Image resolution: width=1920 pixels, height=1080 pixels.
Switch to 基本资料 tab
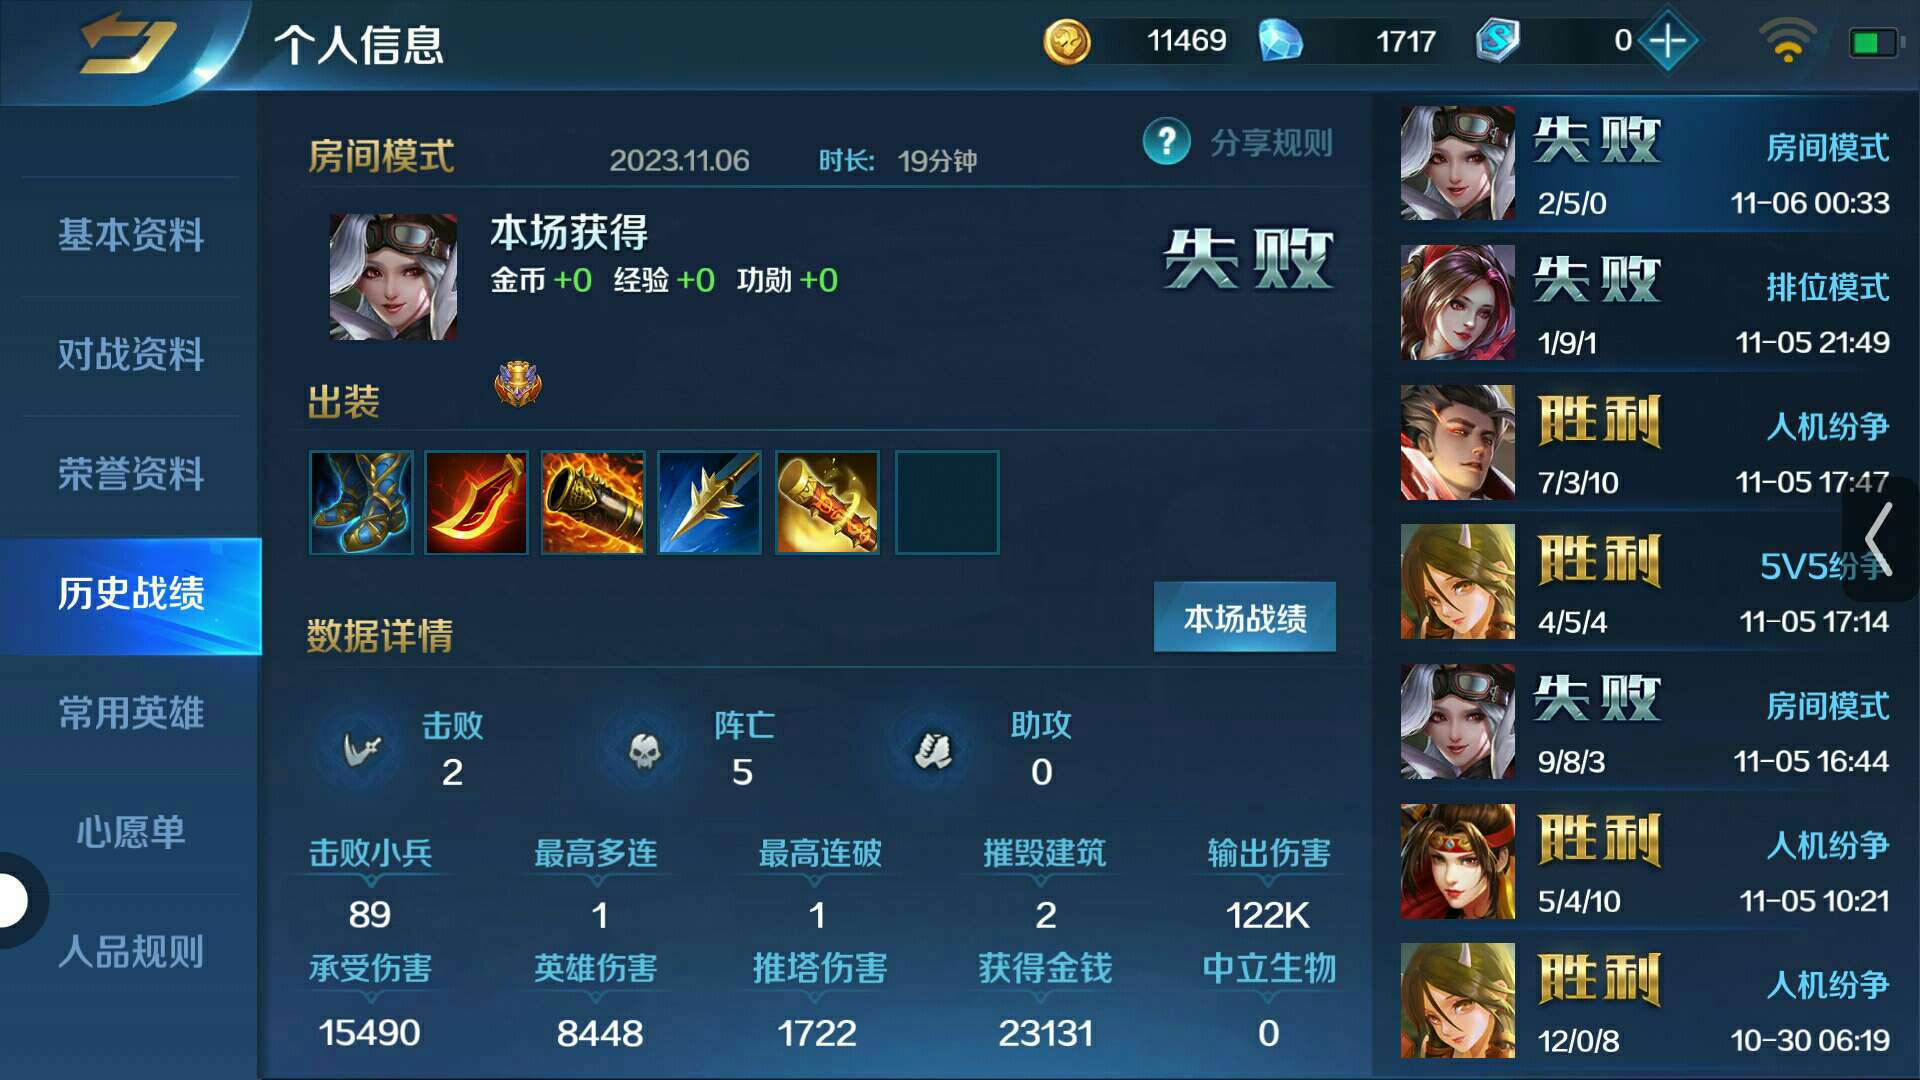click(131, 236)
